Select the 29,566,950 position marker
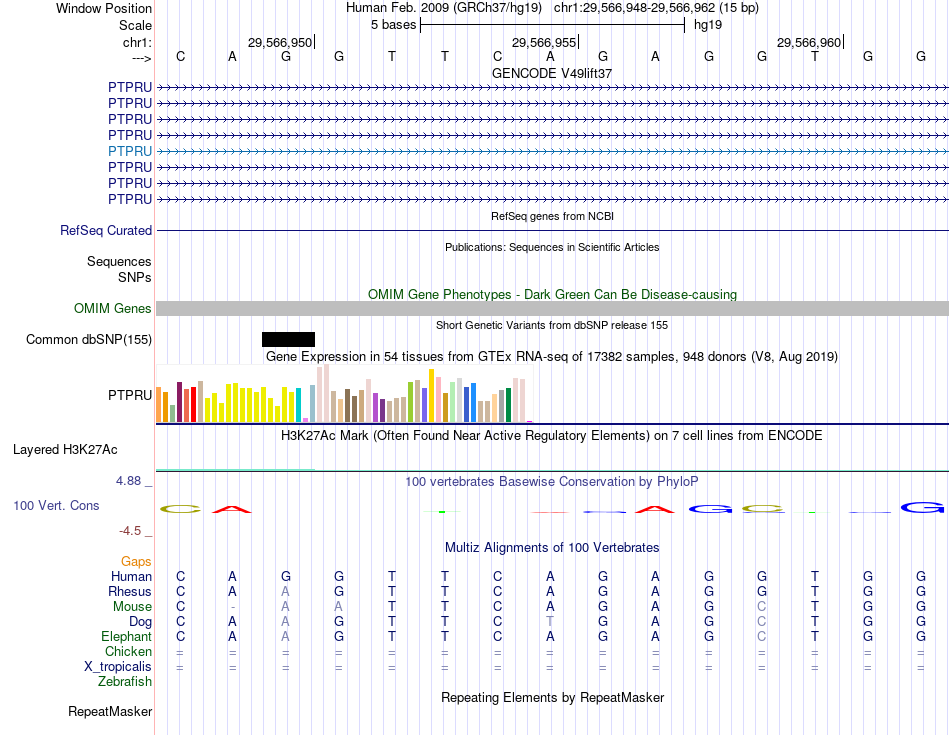The image size is (950, 735). [280, 42]
